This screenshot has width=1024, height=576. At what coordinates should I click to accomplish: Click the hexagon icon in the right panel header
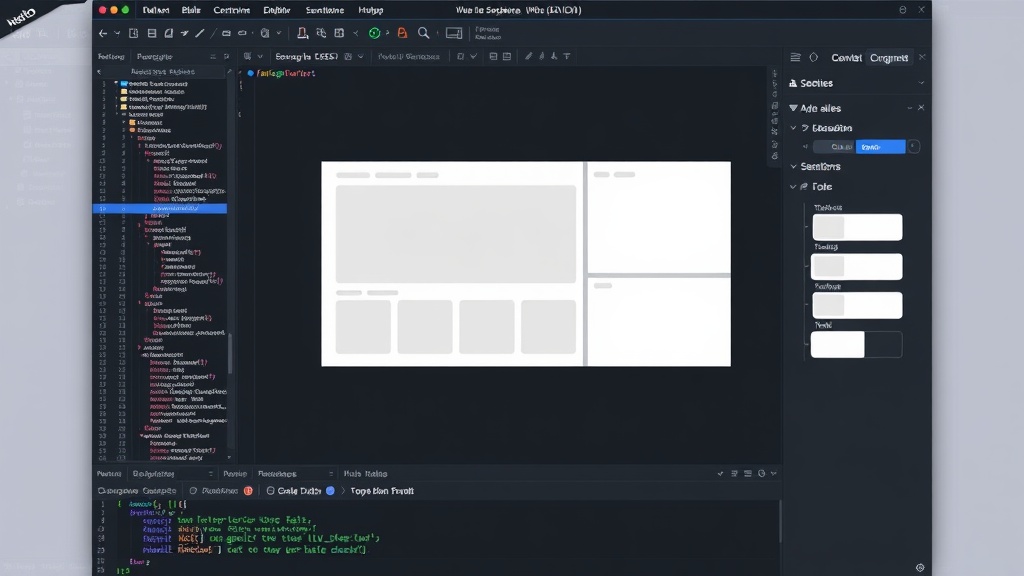pos(814,57)
